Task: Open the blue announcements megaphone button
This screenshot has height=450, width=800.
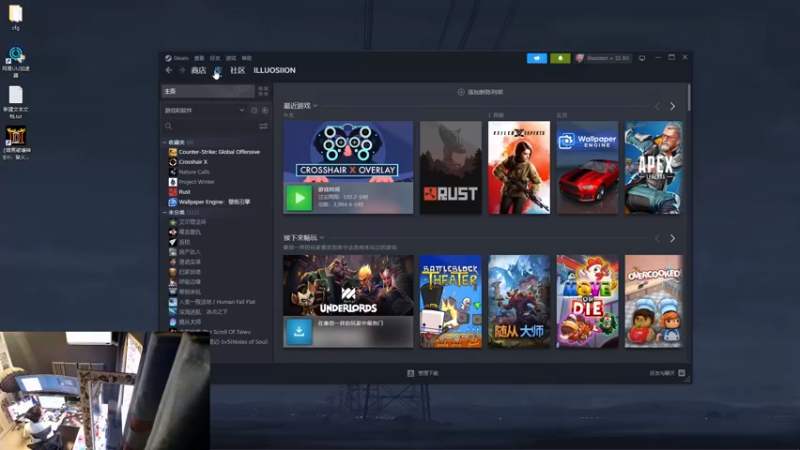Action: click(537, 58)
